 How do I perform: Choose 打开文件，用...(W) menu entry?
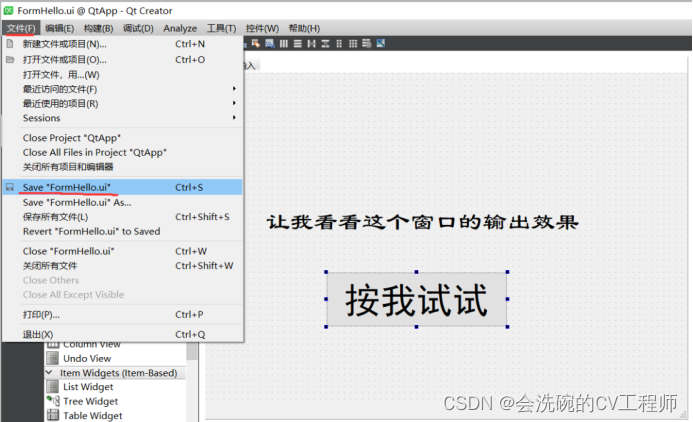(123, 75)
